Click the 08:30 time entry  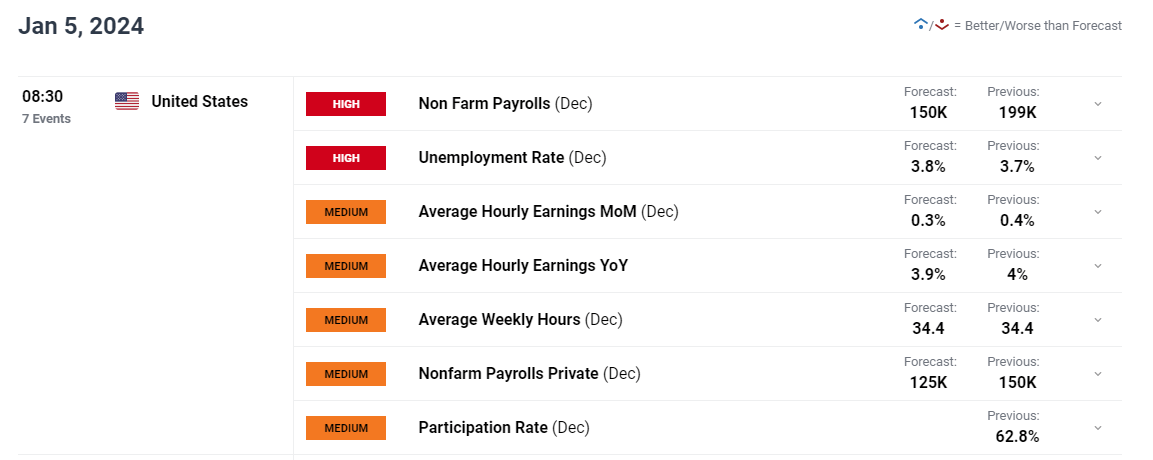coord(43,98)
